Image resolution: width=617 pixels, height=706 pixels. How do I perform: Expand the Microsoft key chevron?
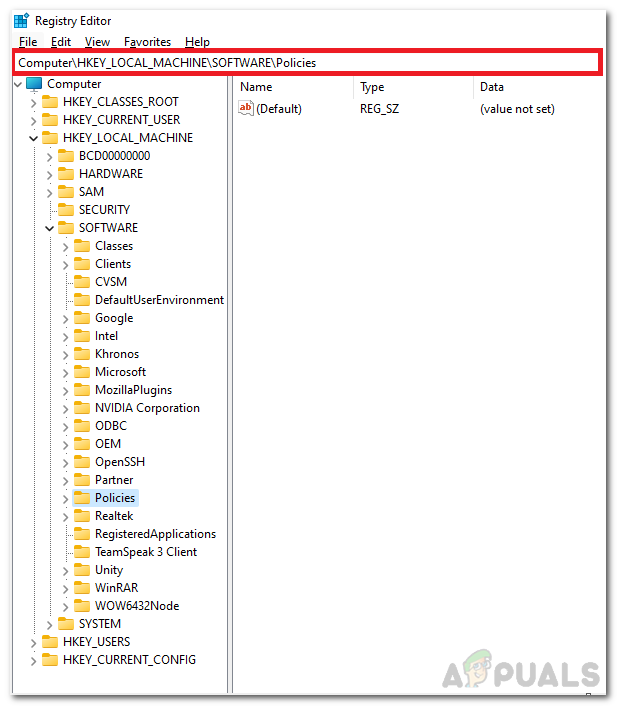point(66,373)
